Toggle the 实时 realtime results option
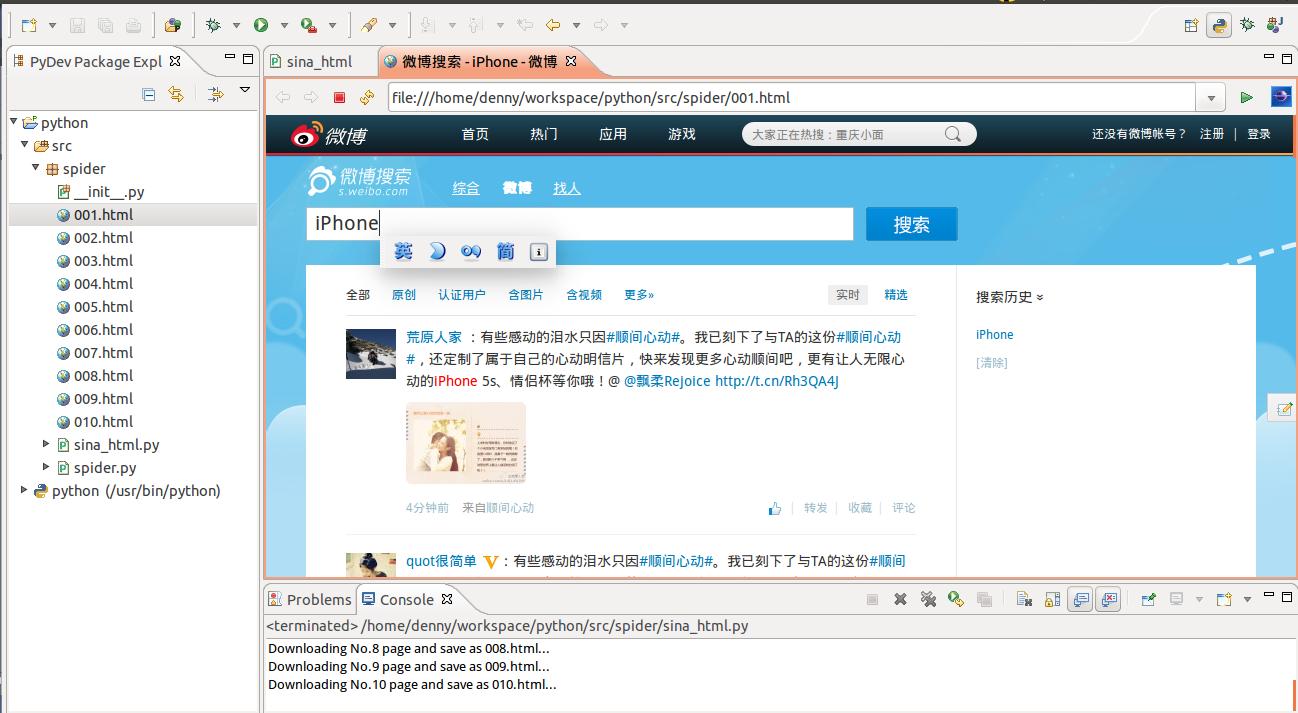 [848, 295]
